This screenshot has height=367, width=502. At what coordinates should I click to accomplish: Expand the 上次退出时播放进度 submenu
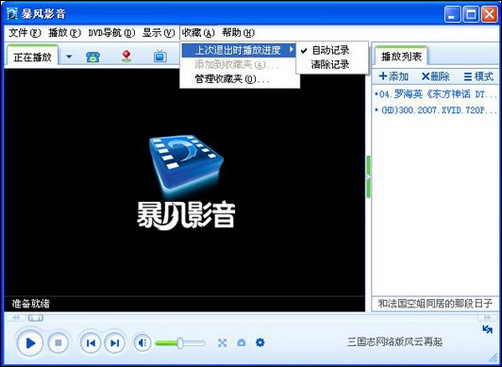238,50
